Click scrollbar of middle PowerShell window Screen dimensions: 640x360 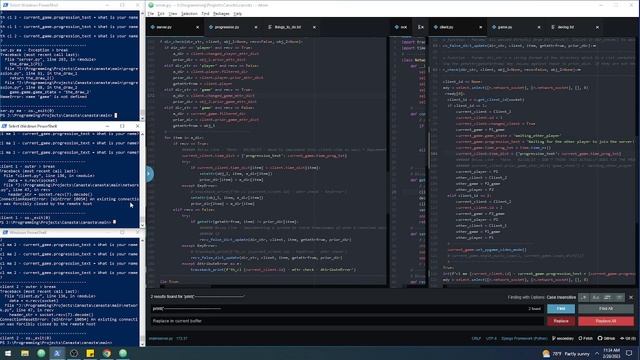click(142, 179)
